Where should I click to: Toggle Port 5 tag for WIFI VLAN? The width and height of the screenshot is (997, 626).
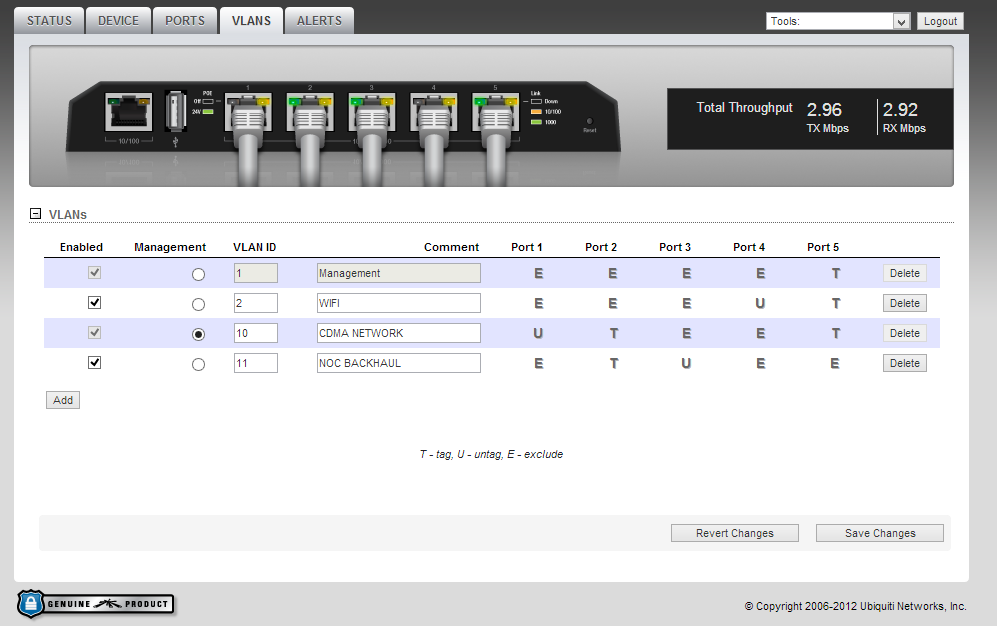tap(835, 303)
